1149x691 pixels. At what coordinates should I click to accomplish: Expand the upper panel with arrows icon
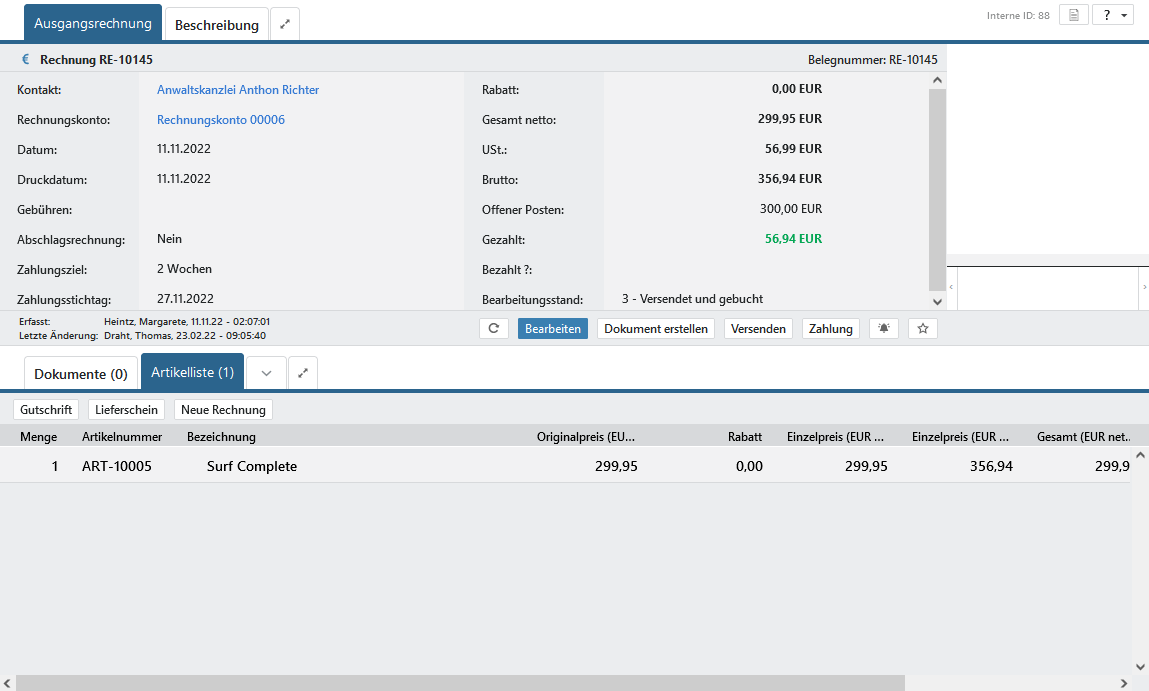click(285, 25)
